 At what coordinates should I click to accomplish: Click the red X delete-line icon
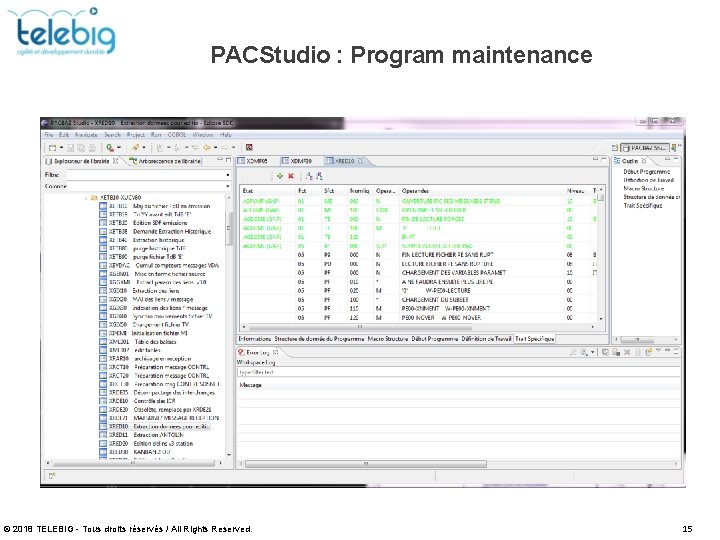(291, 176)
